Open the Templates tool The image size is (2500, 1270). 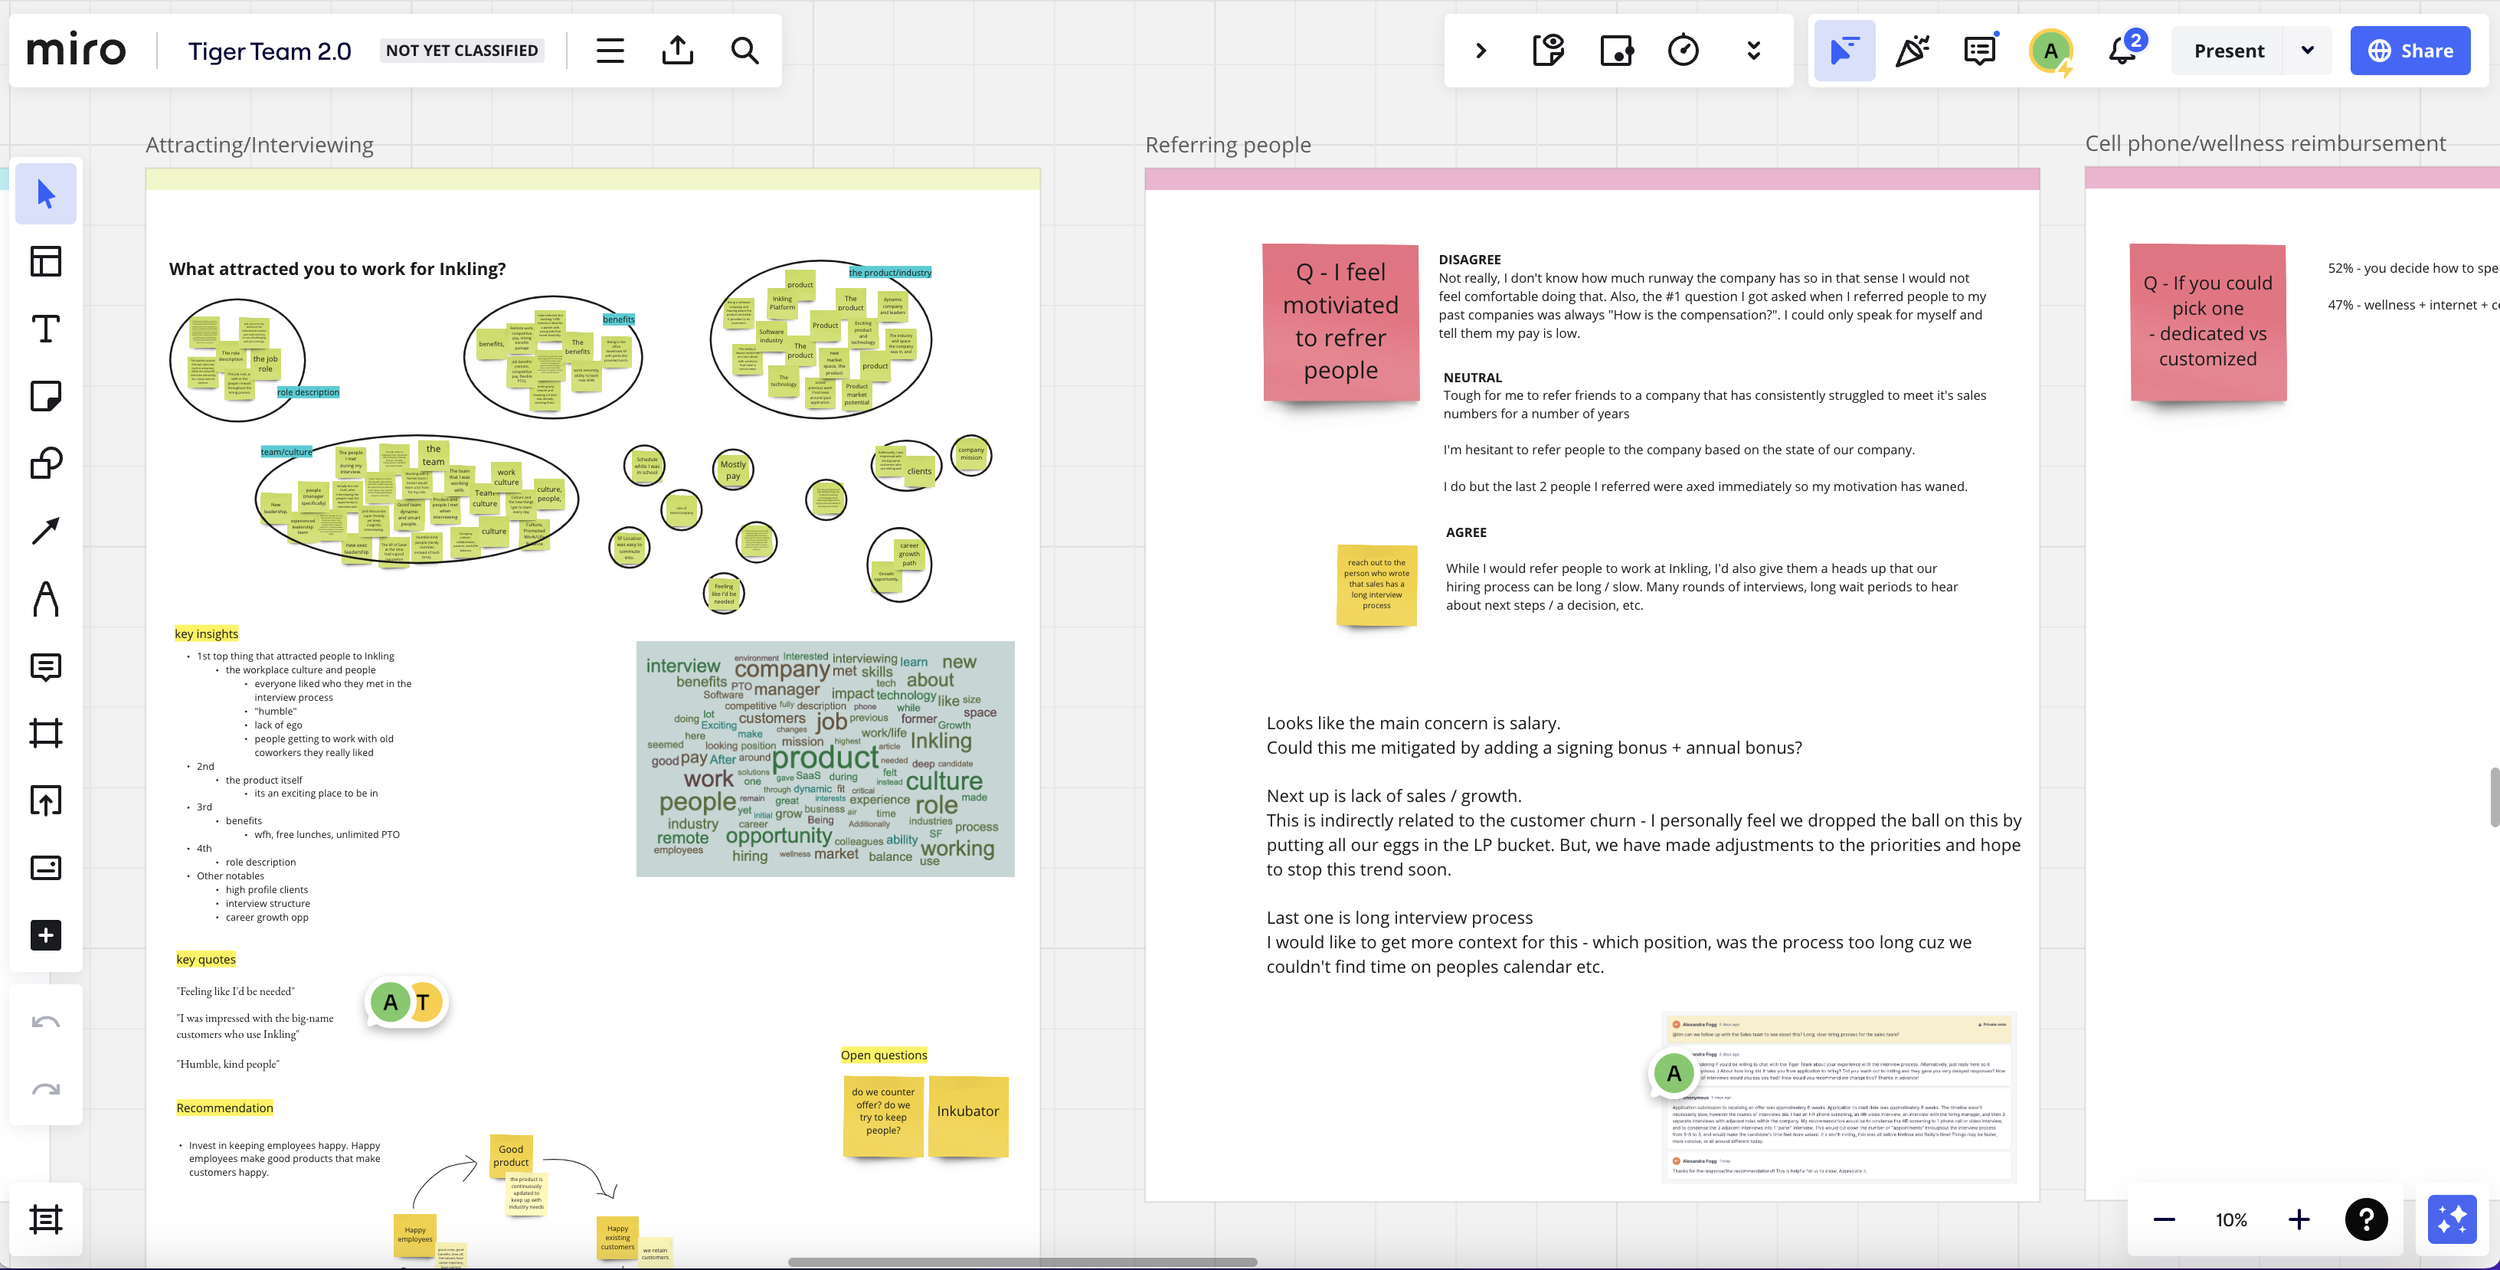click(46, 261)
